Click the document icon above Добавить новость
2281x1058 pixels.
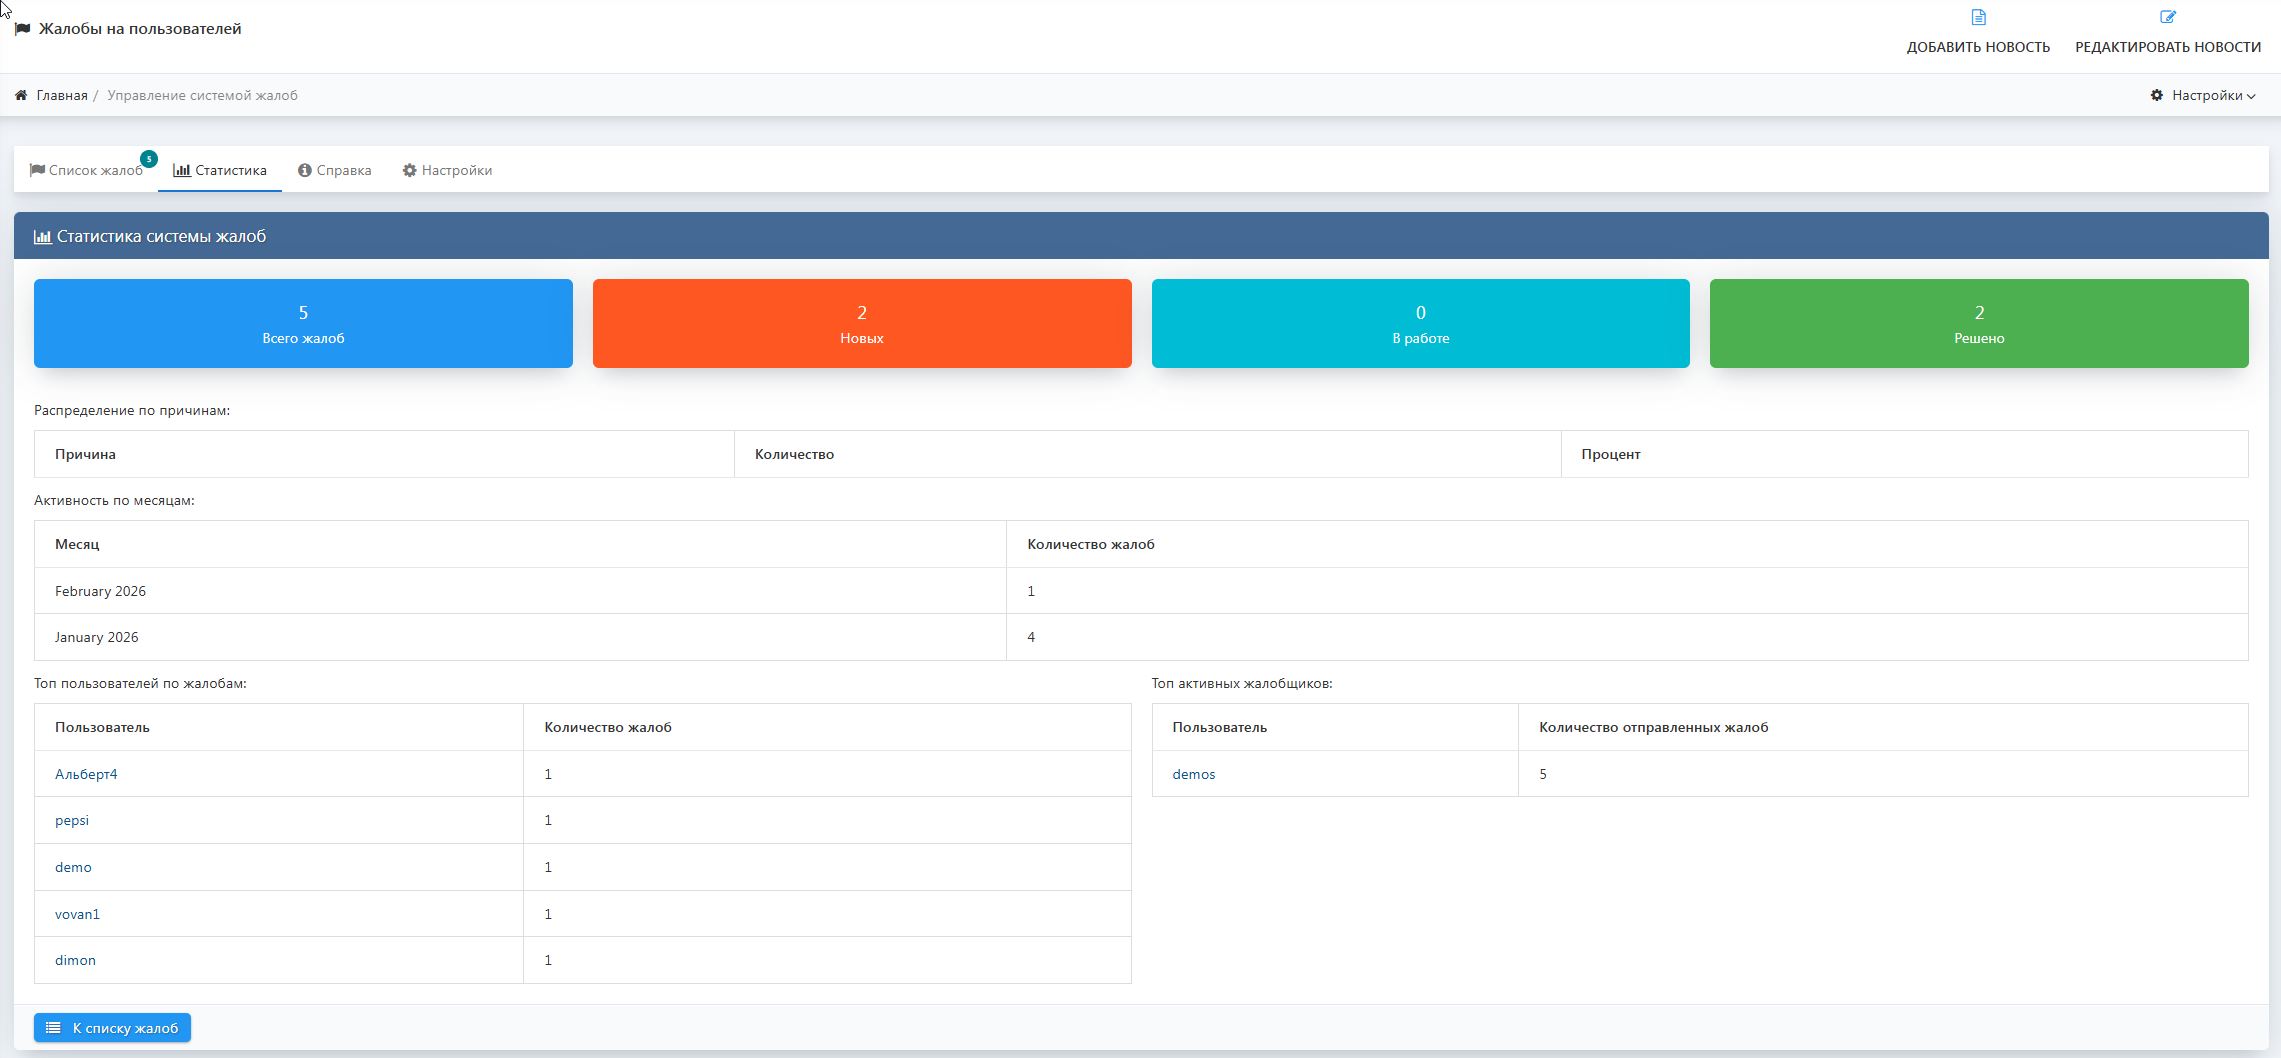[1978, 17]
